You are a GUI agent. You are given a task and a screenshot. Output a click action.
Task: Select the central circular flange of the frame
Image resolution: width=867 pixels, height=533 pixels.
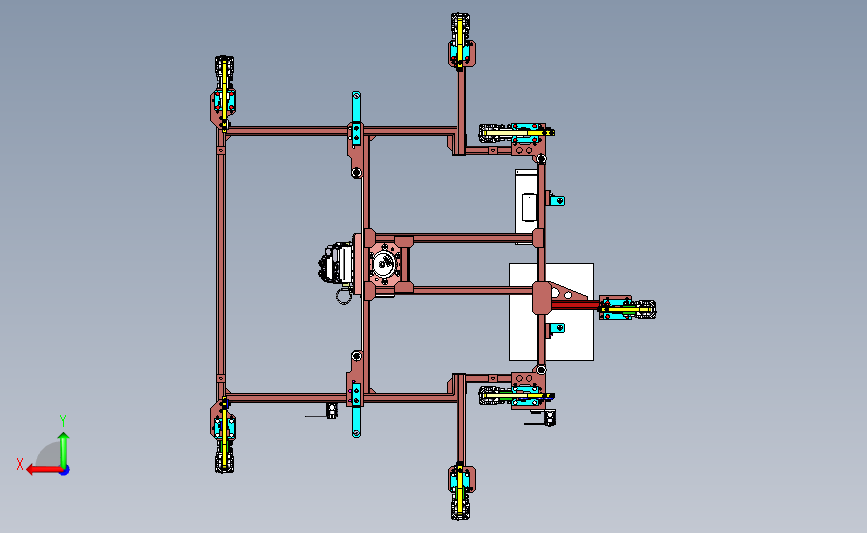[384, 264]
